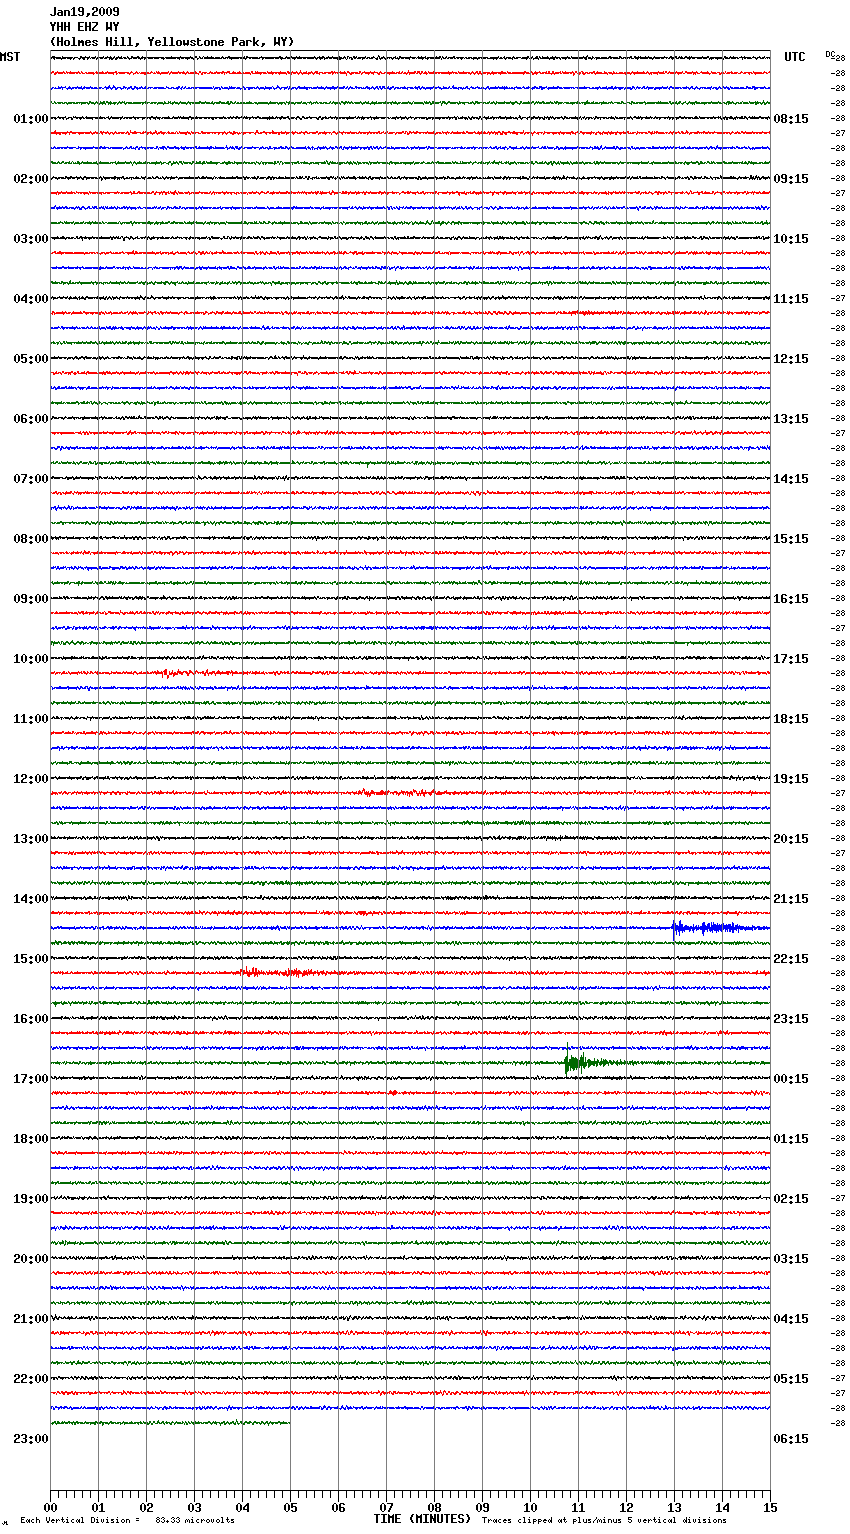Click the 22:15 UTC time label
The width and height of the screenshot is (850, 1534).
pos(791,959)
